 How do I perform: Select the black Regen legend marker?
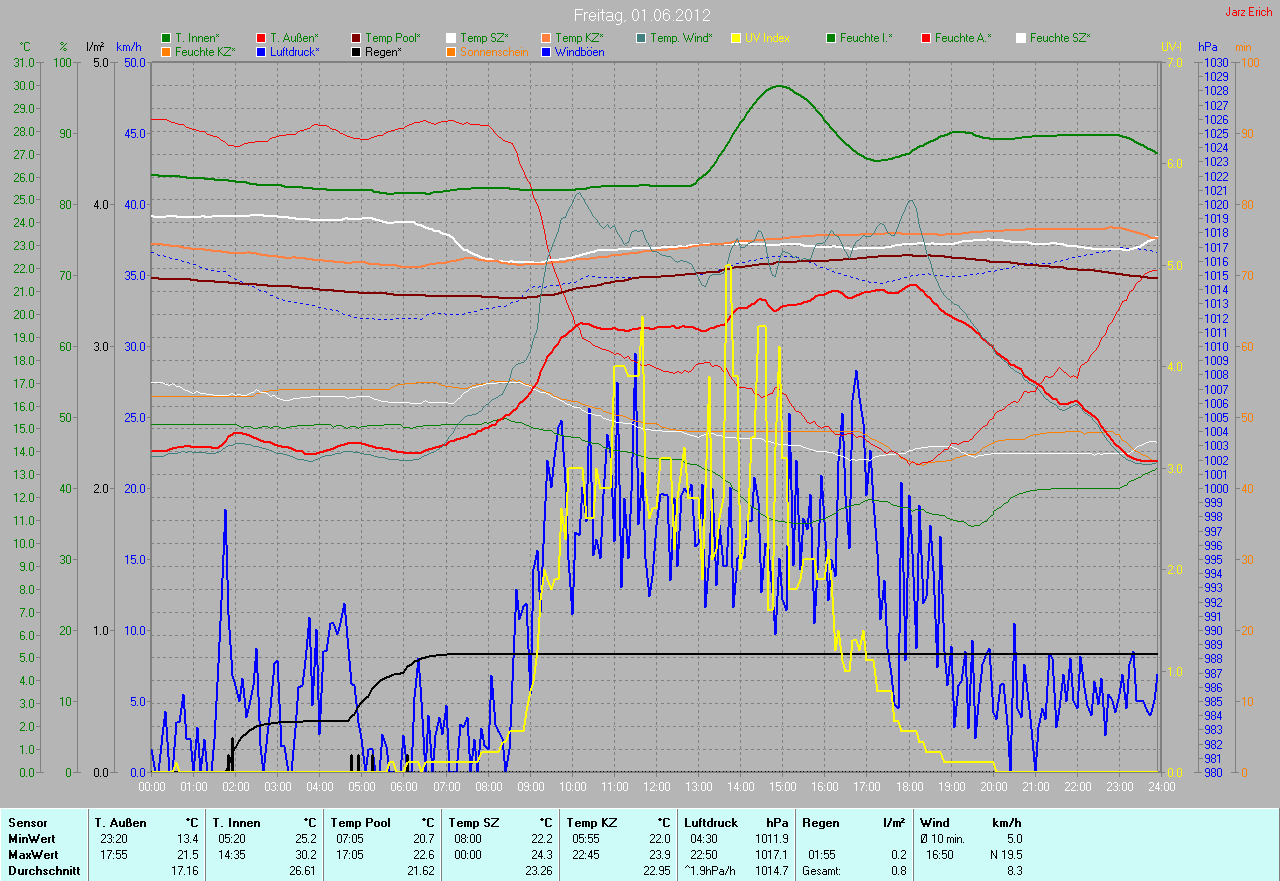[x=357, y=51]
